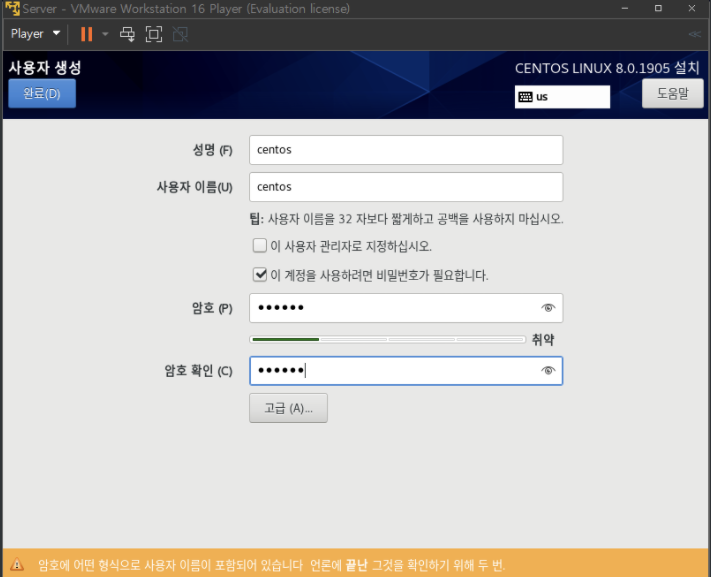Click the orange password warning message

point(271,565)
